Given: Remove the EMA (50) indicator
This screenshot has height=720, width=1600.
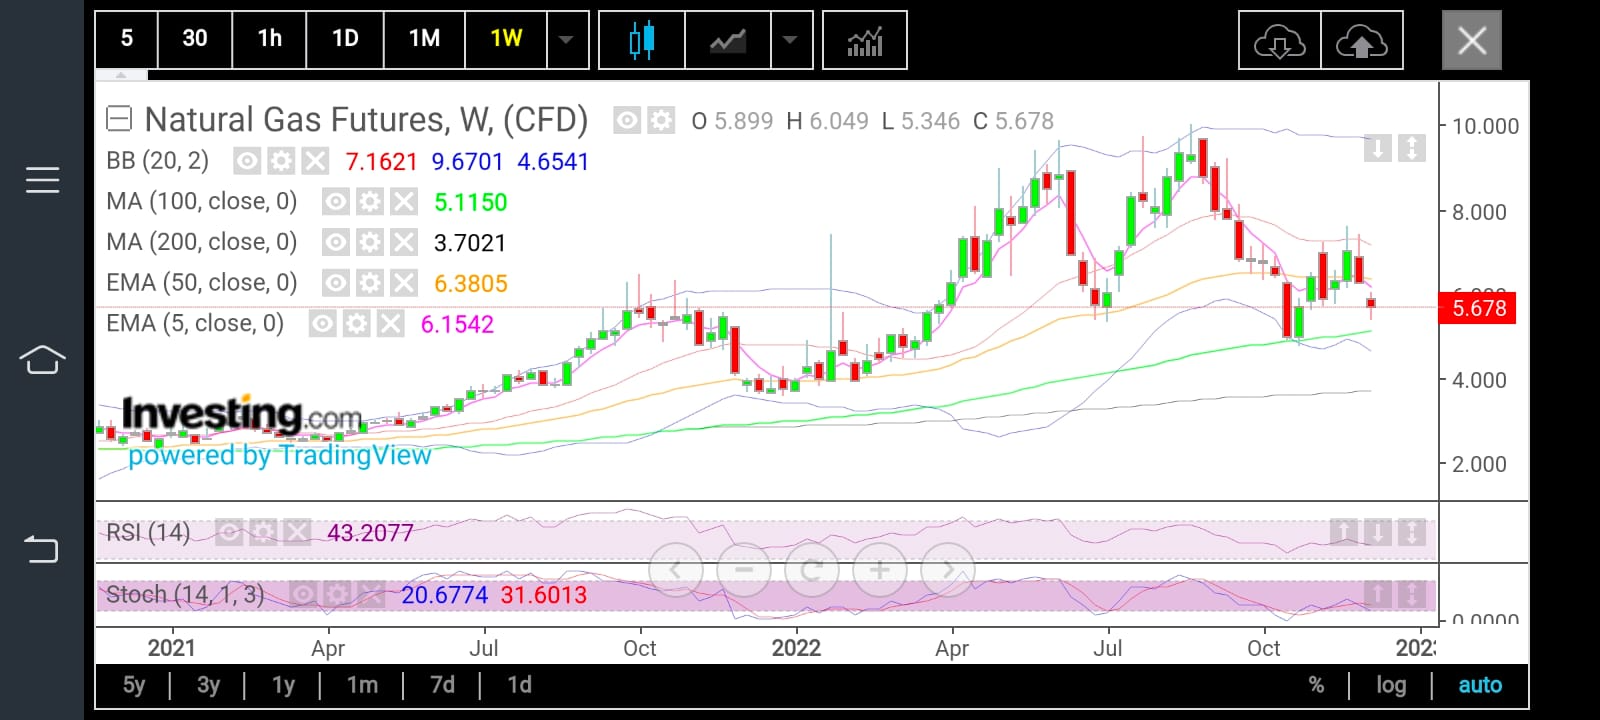Looking at the screenshot, I should pyautogui.click(x=404, y=283).
